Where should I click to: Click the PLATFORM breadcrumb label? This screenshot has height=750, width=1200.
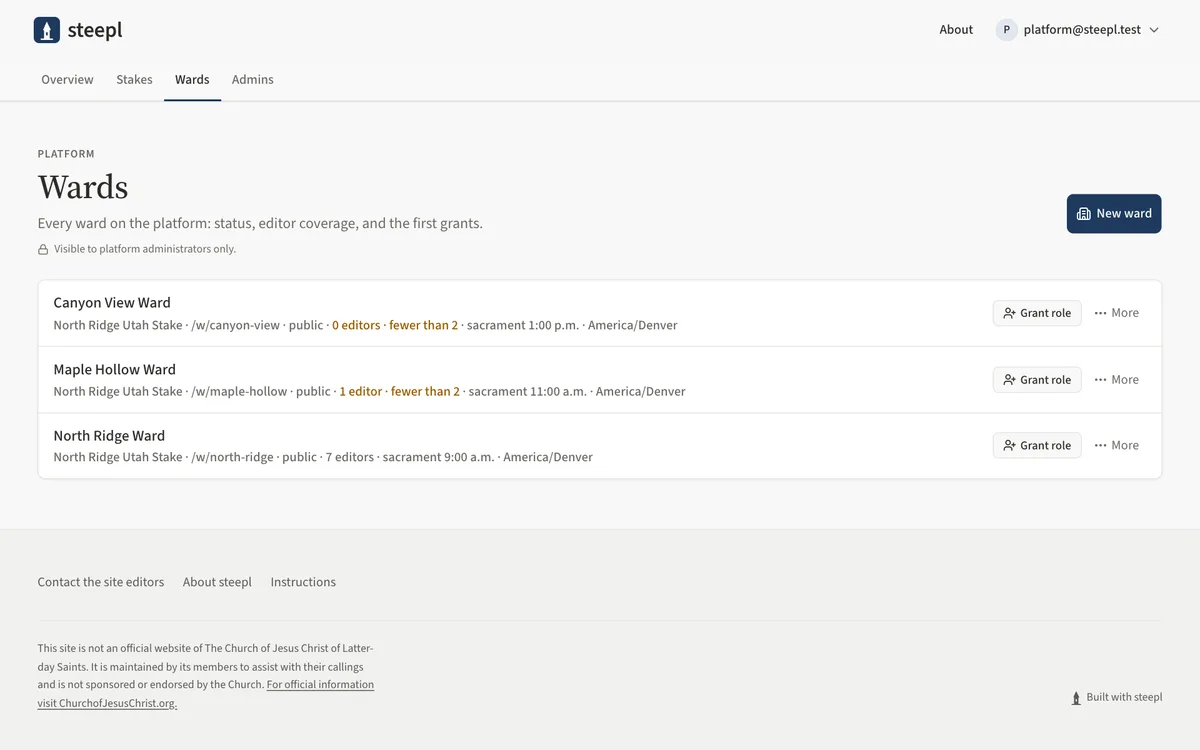[x=66, y=154]
